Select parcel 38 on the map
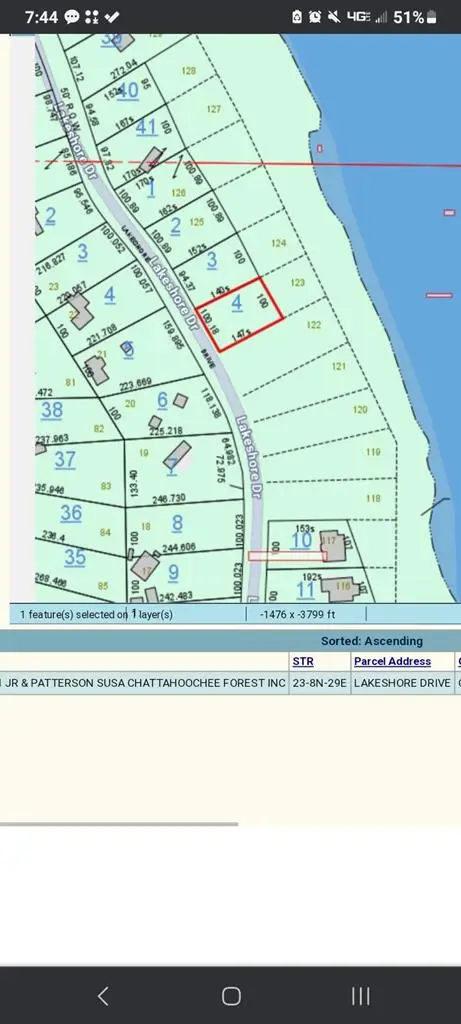This screenshot has width=461, height=1024. (x=52, y=410)
